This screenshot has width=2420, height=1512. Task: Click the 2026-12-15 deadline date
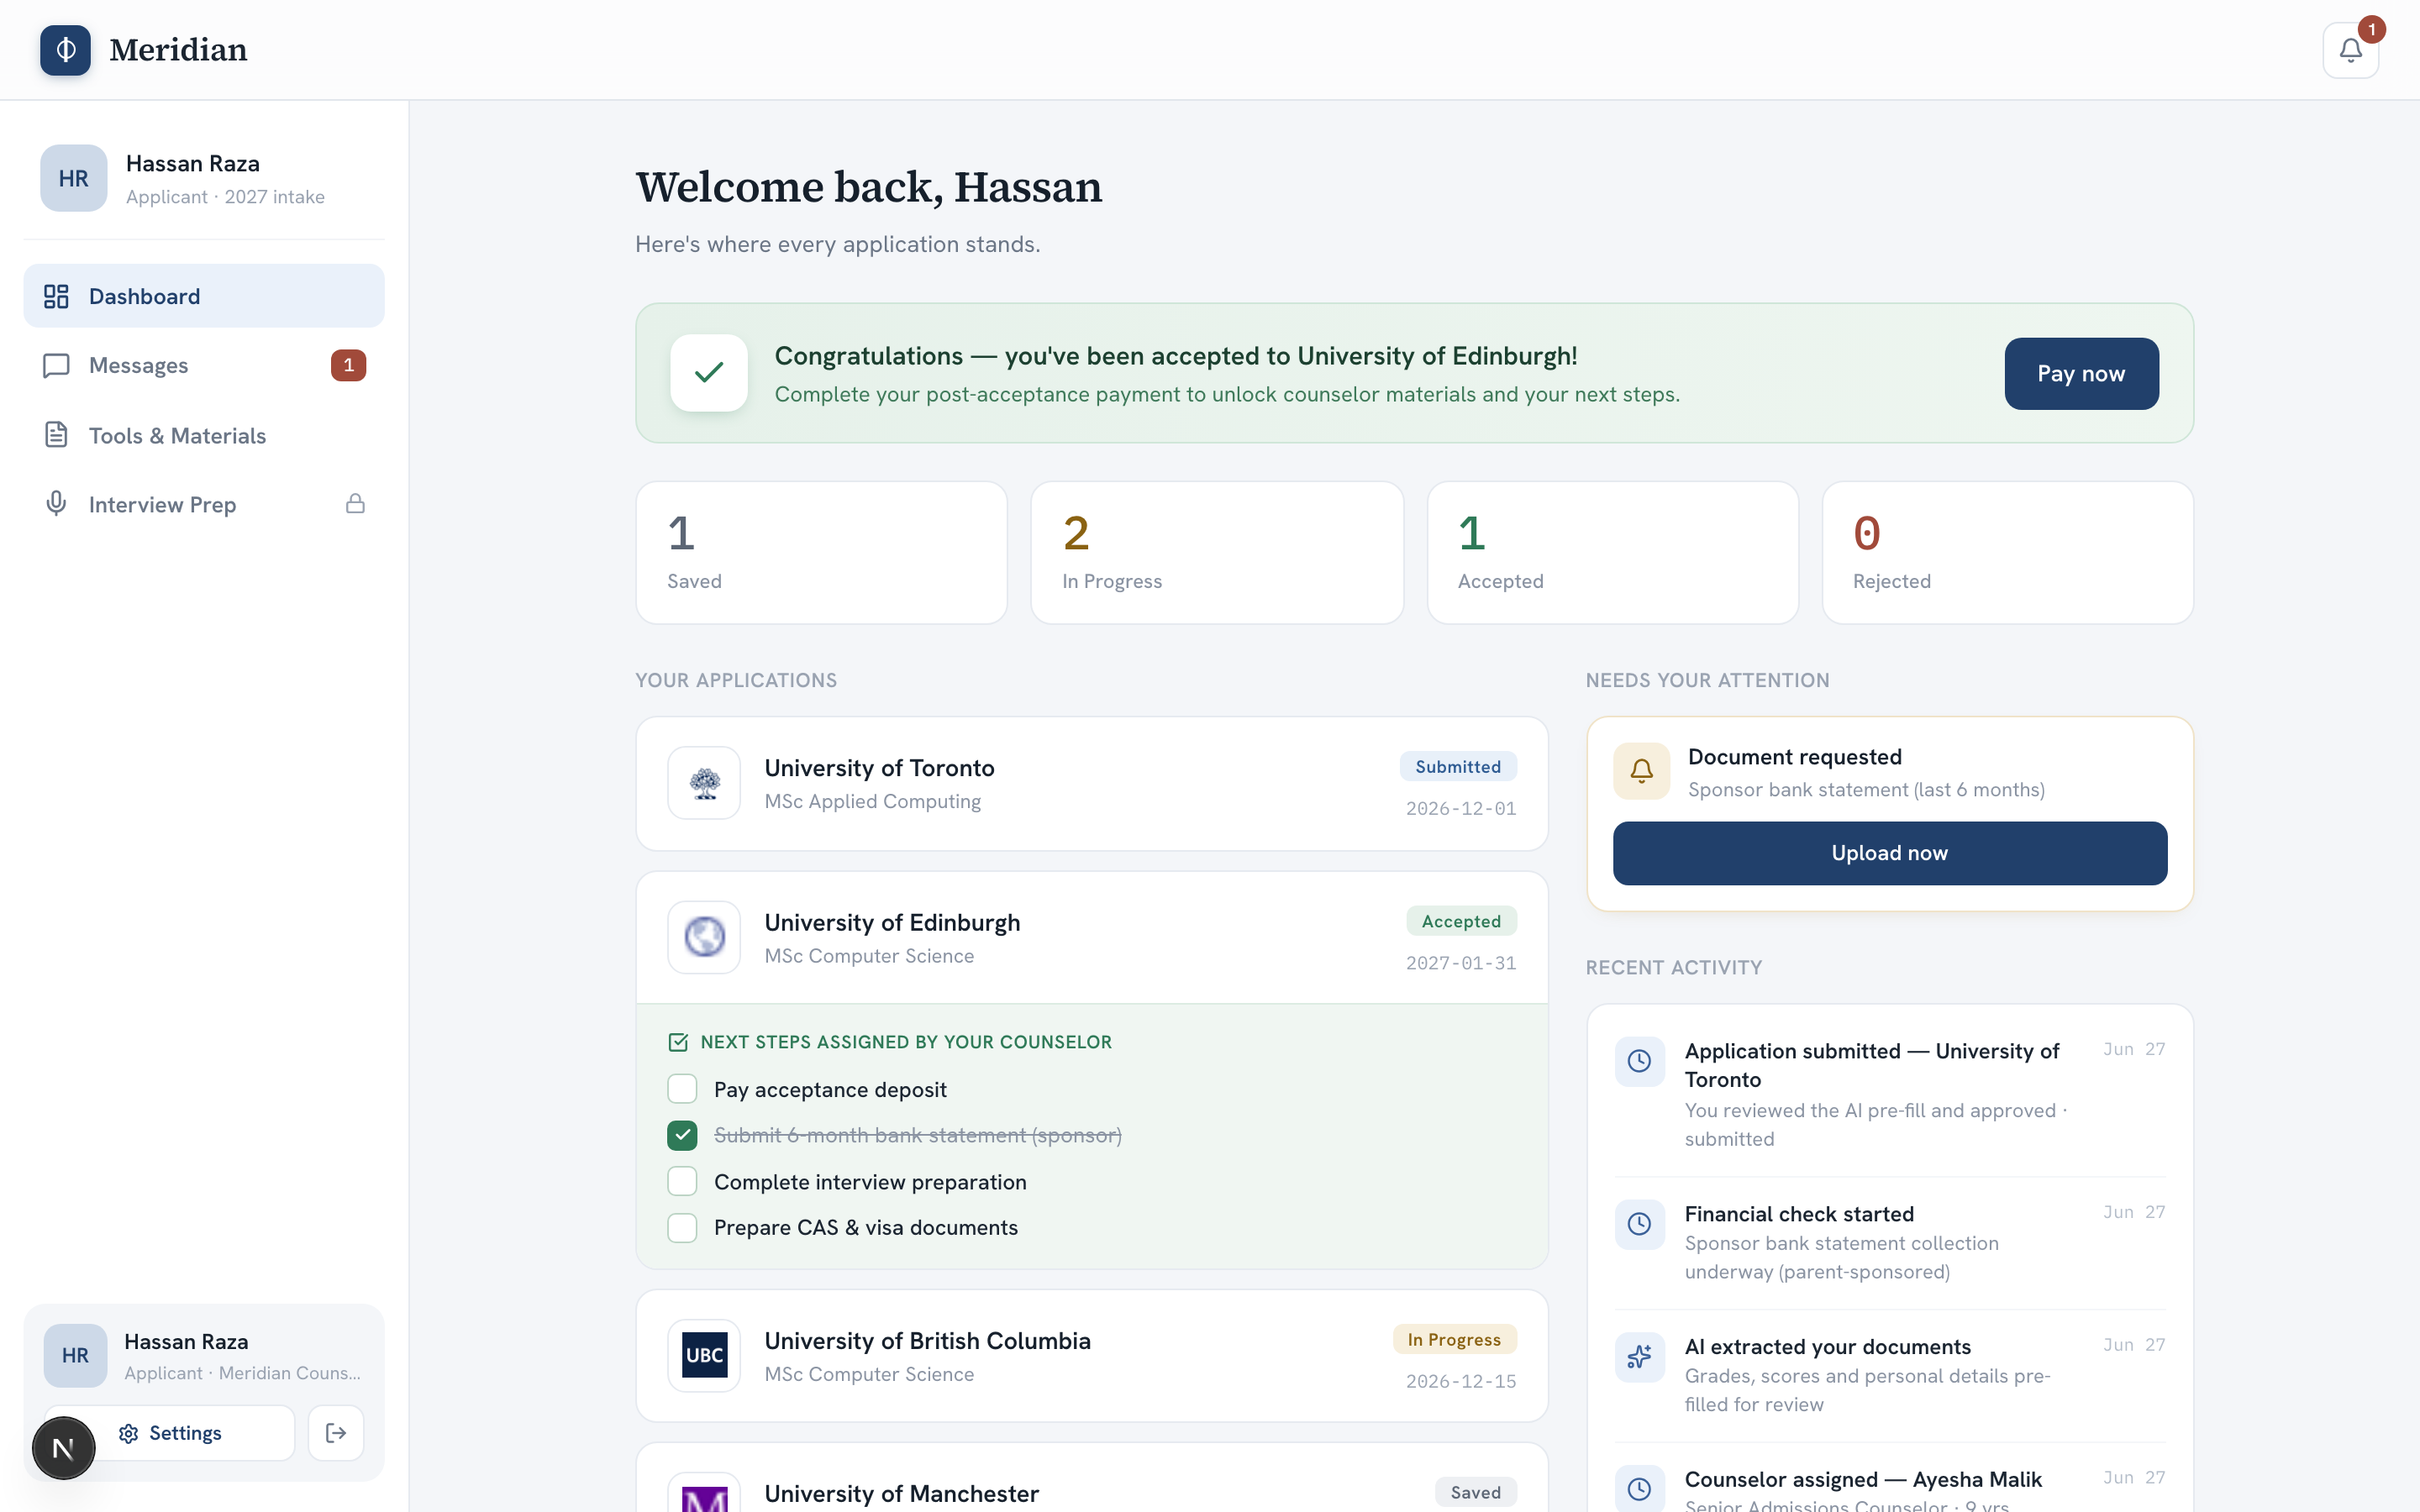click(1461, 1381)
